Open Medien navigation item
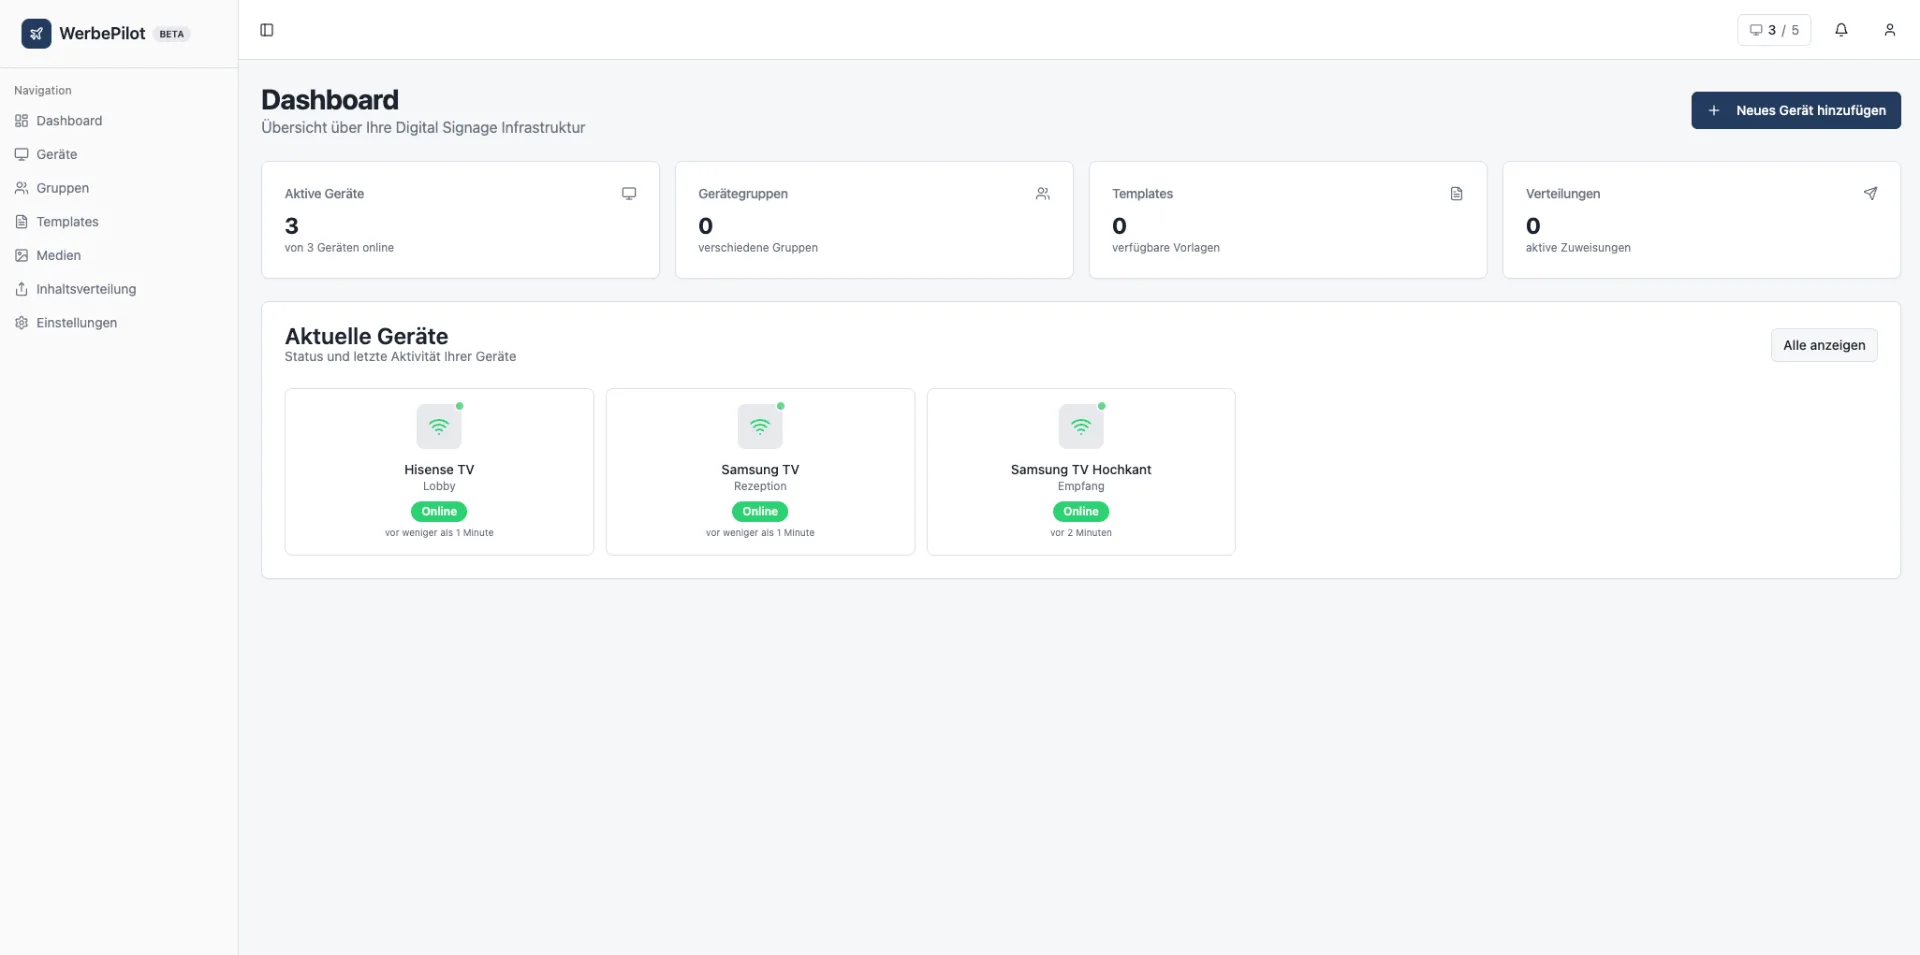The width and height of the screenshot is (1920, 955). tap(119, 255)
